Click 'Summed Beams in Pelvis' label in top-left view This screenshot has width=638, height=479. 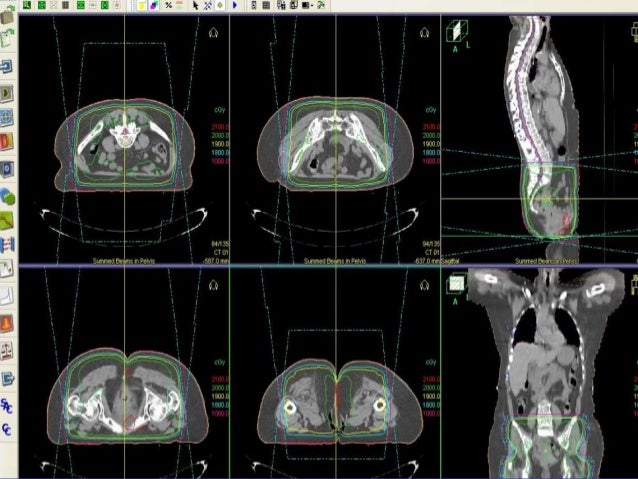[x=121, y=260]
